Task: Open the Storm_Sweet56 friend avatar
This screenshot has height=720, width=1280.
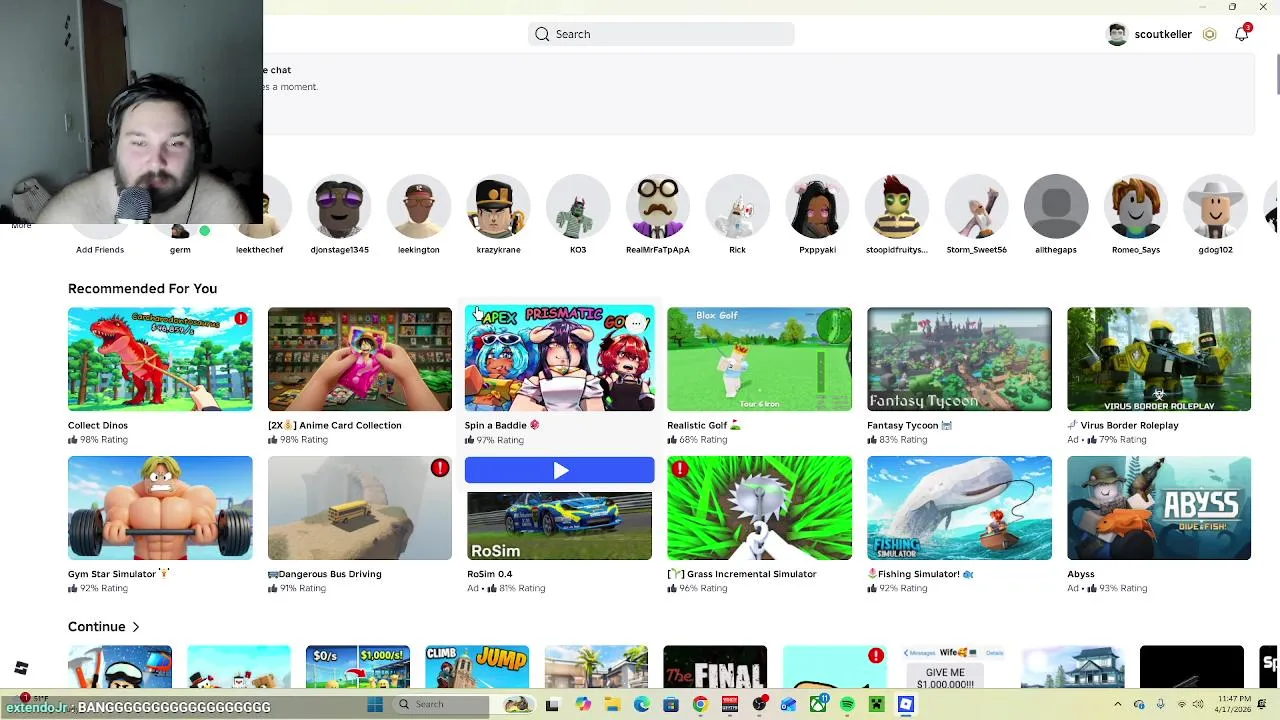Action: (x=976, y=207)
